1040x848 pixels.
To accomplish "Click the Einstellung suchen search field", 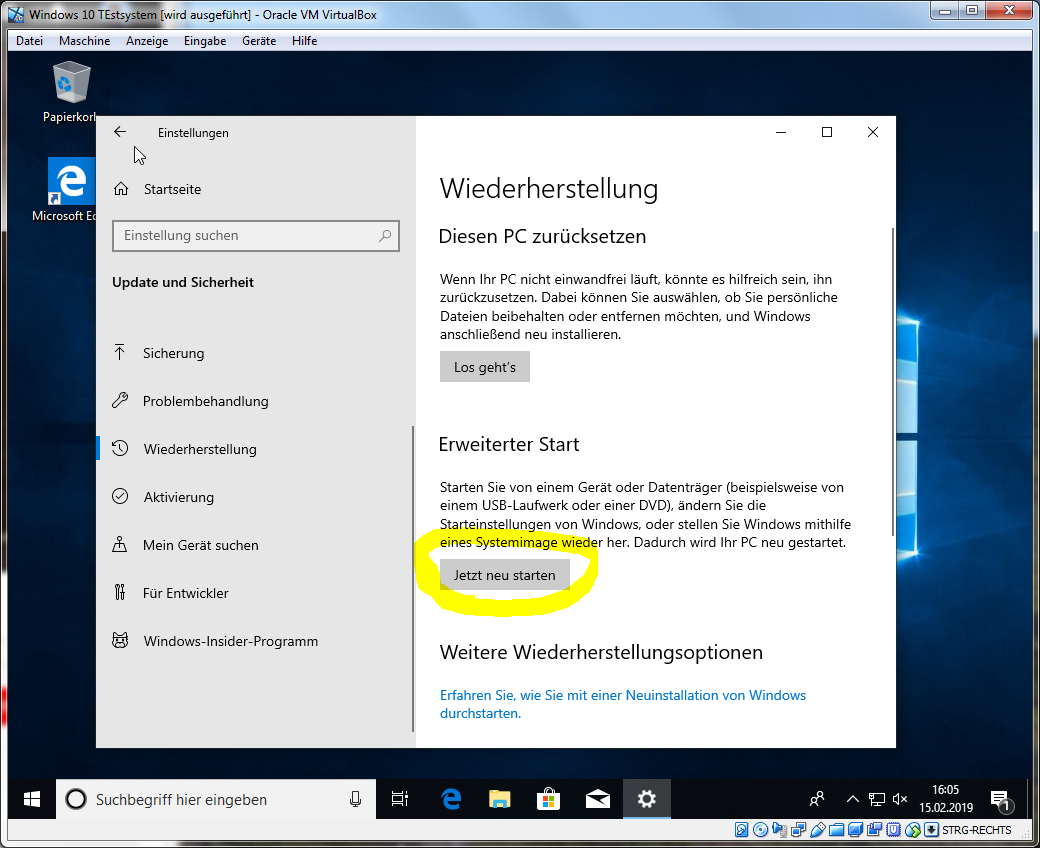I will [x=245, y=236].
